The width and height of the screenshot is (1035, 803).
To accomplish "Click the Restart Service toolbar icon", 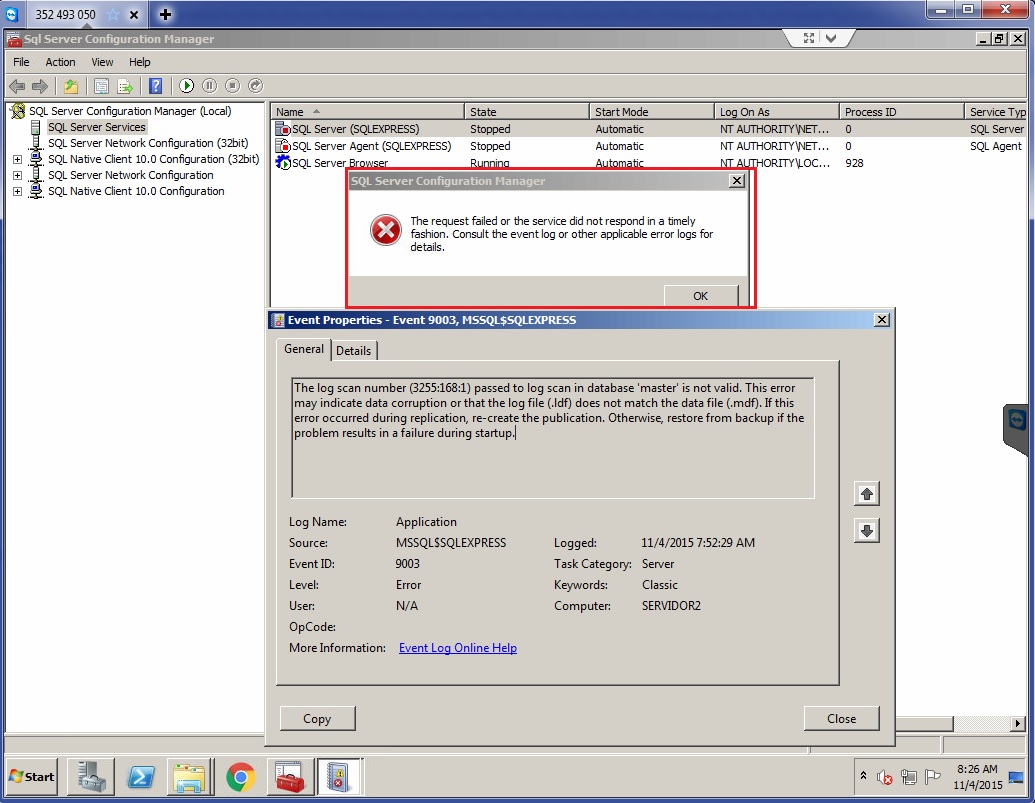I will click(255, 86).
